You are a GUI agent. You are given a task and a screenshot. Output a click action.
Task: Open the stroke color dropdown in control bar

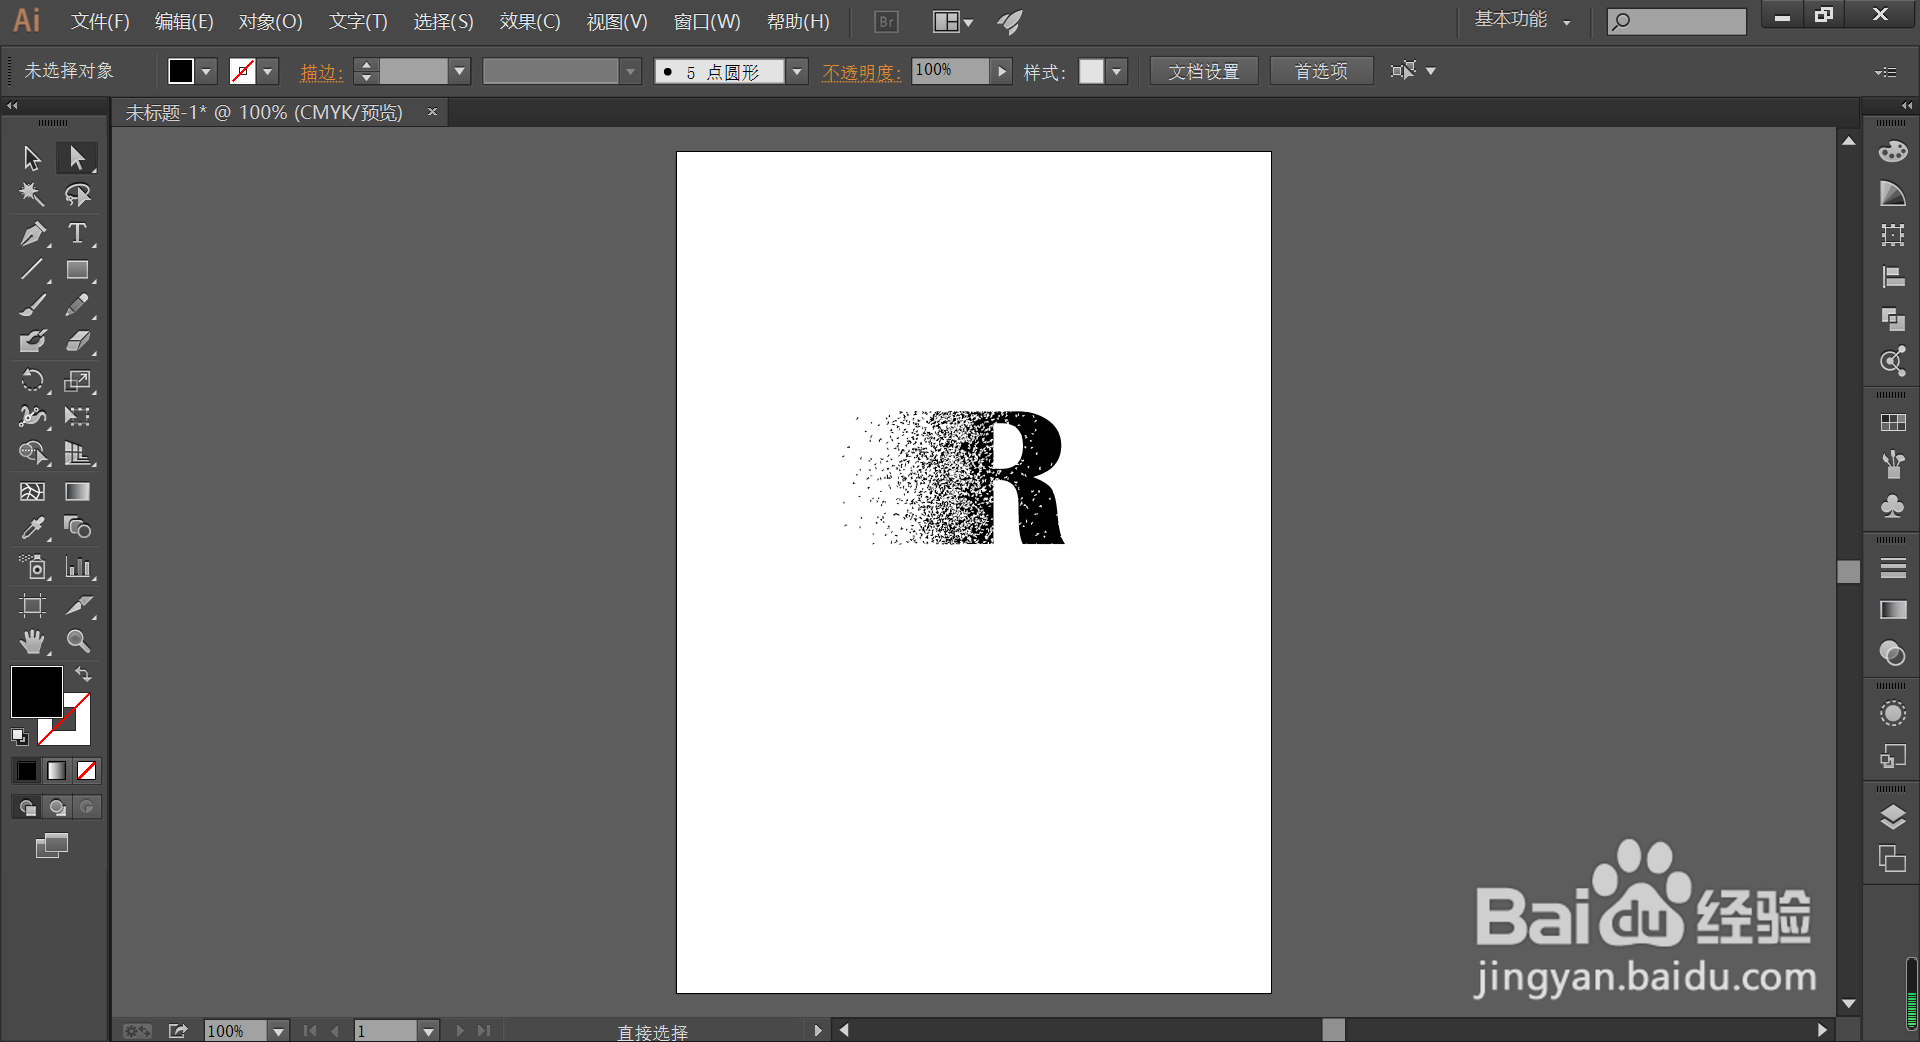[268, 71]
